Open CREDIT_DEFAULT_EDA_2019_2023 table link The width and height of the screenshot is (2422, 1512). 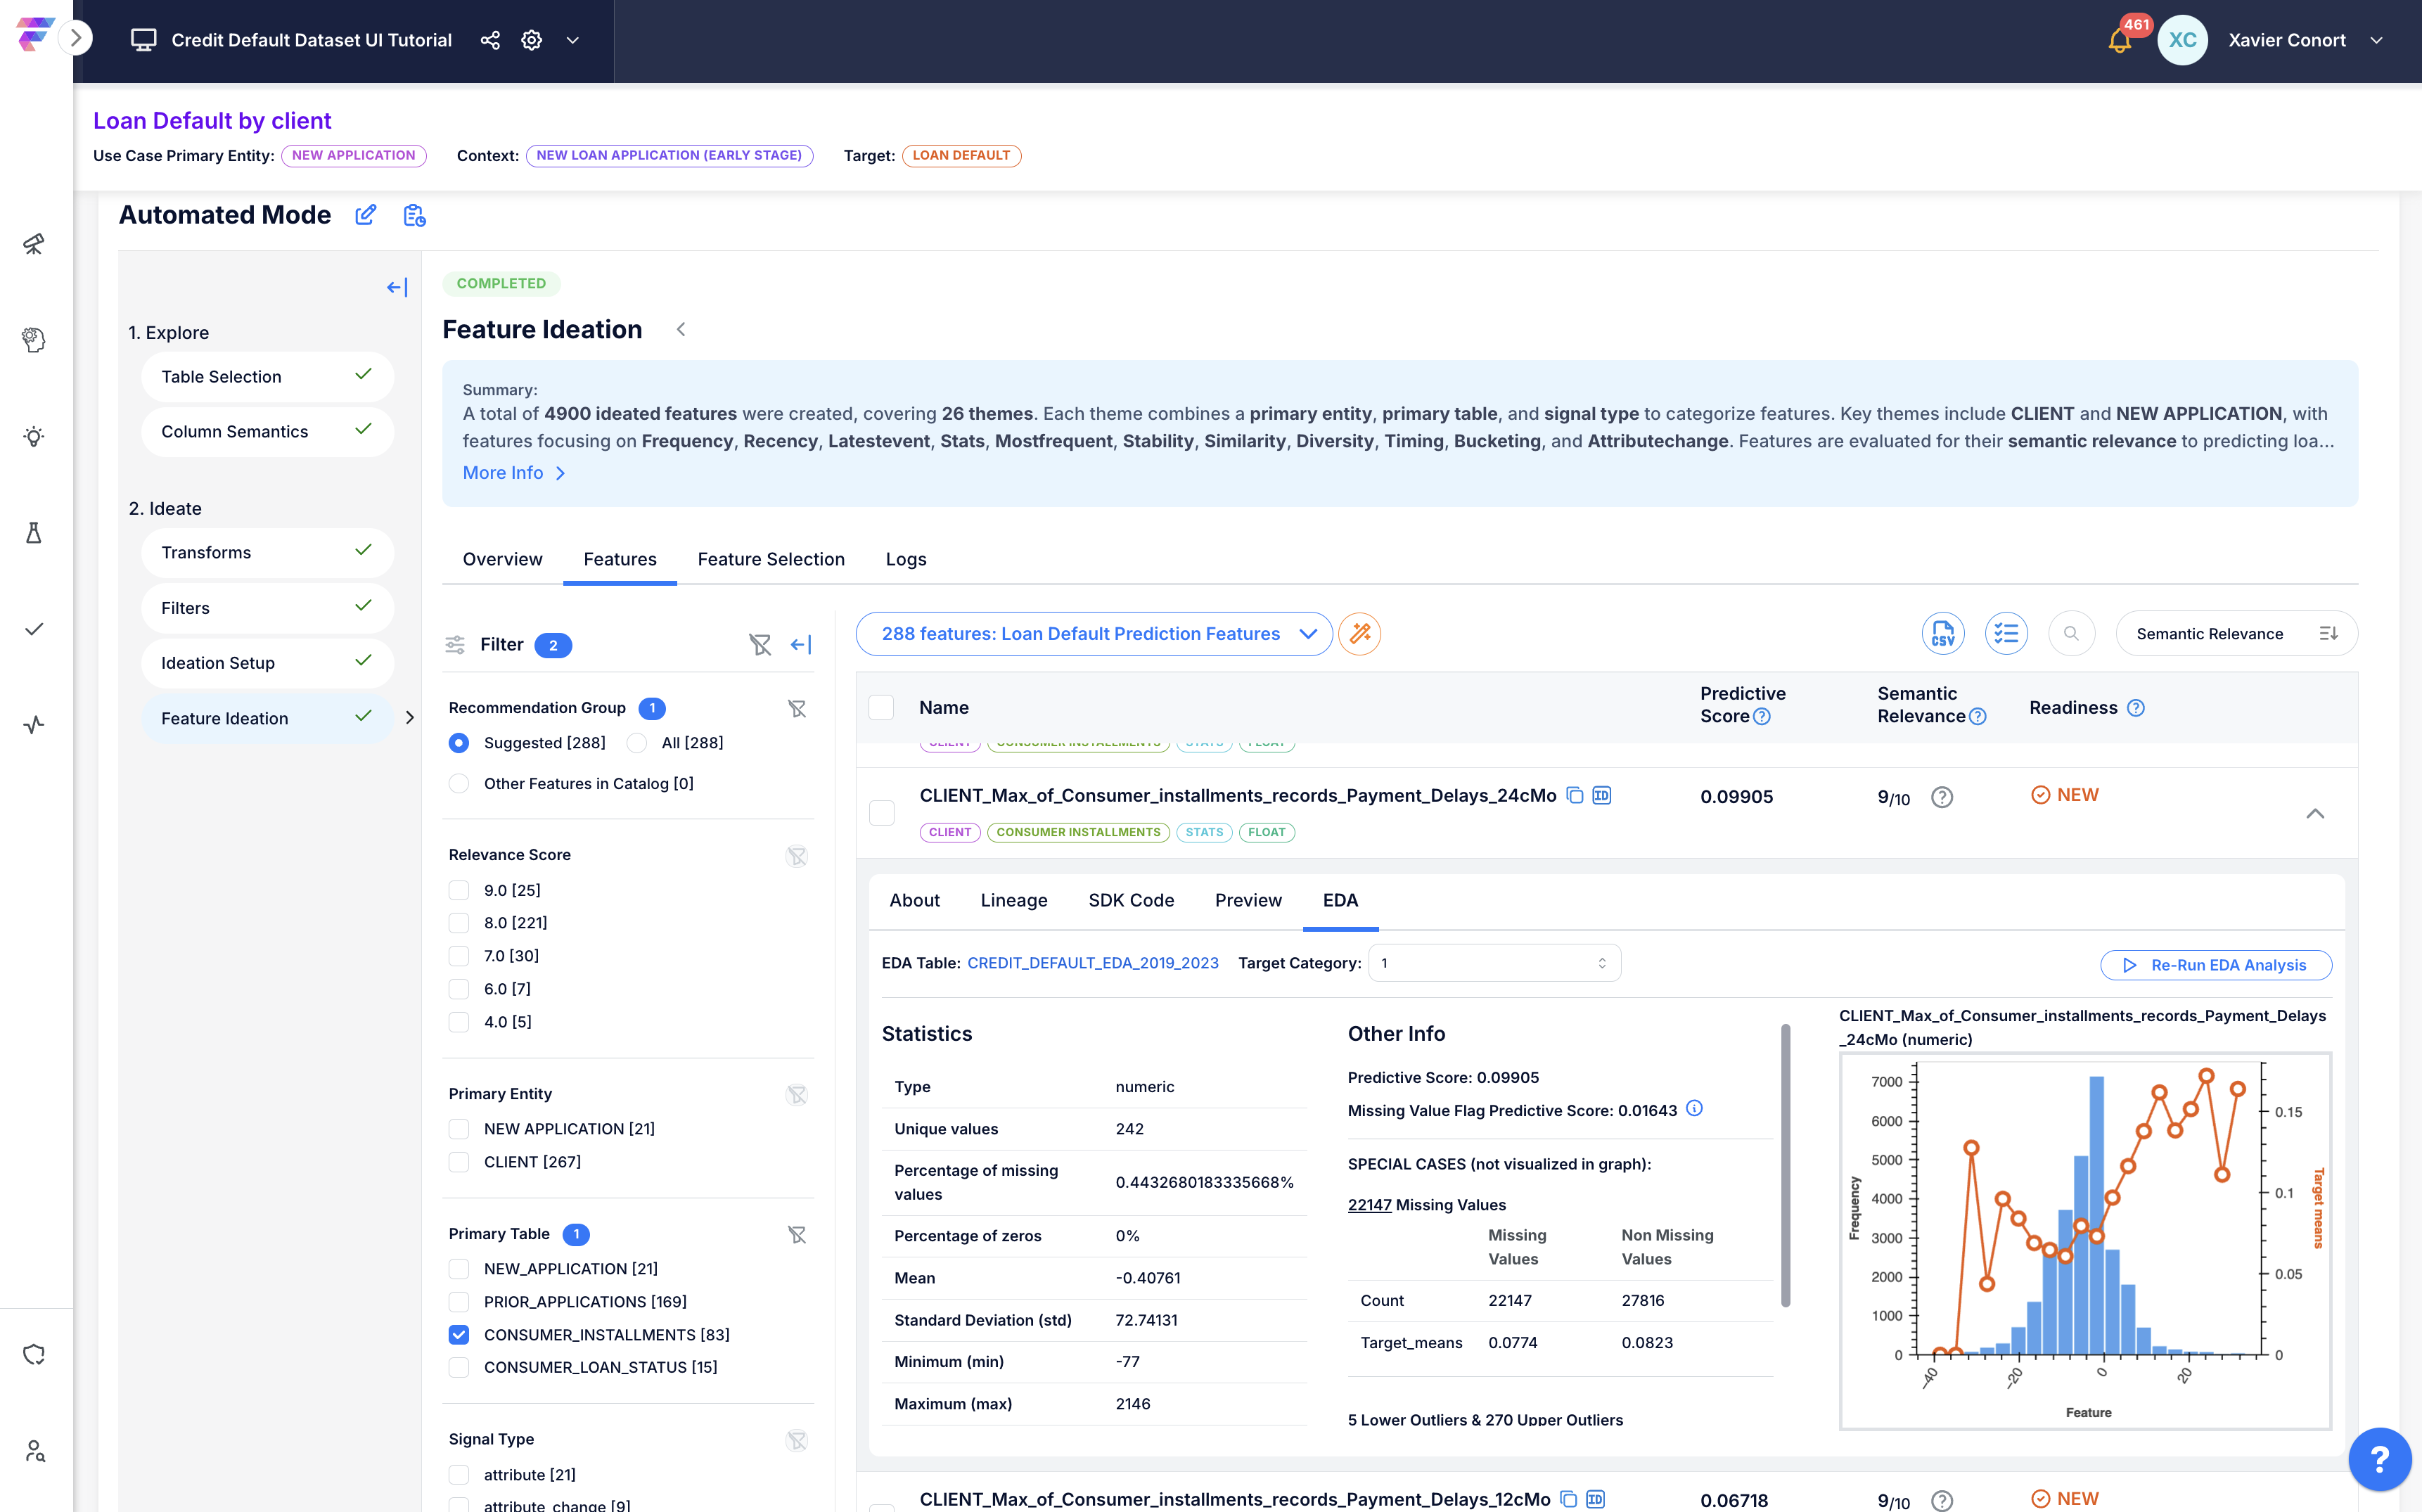[x=1093, y=963]
